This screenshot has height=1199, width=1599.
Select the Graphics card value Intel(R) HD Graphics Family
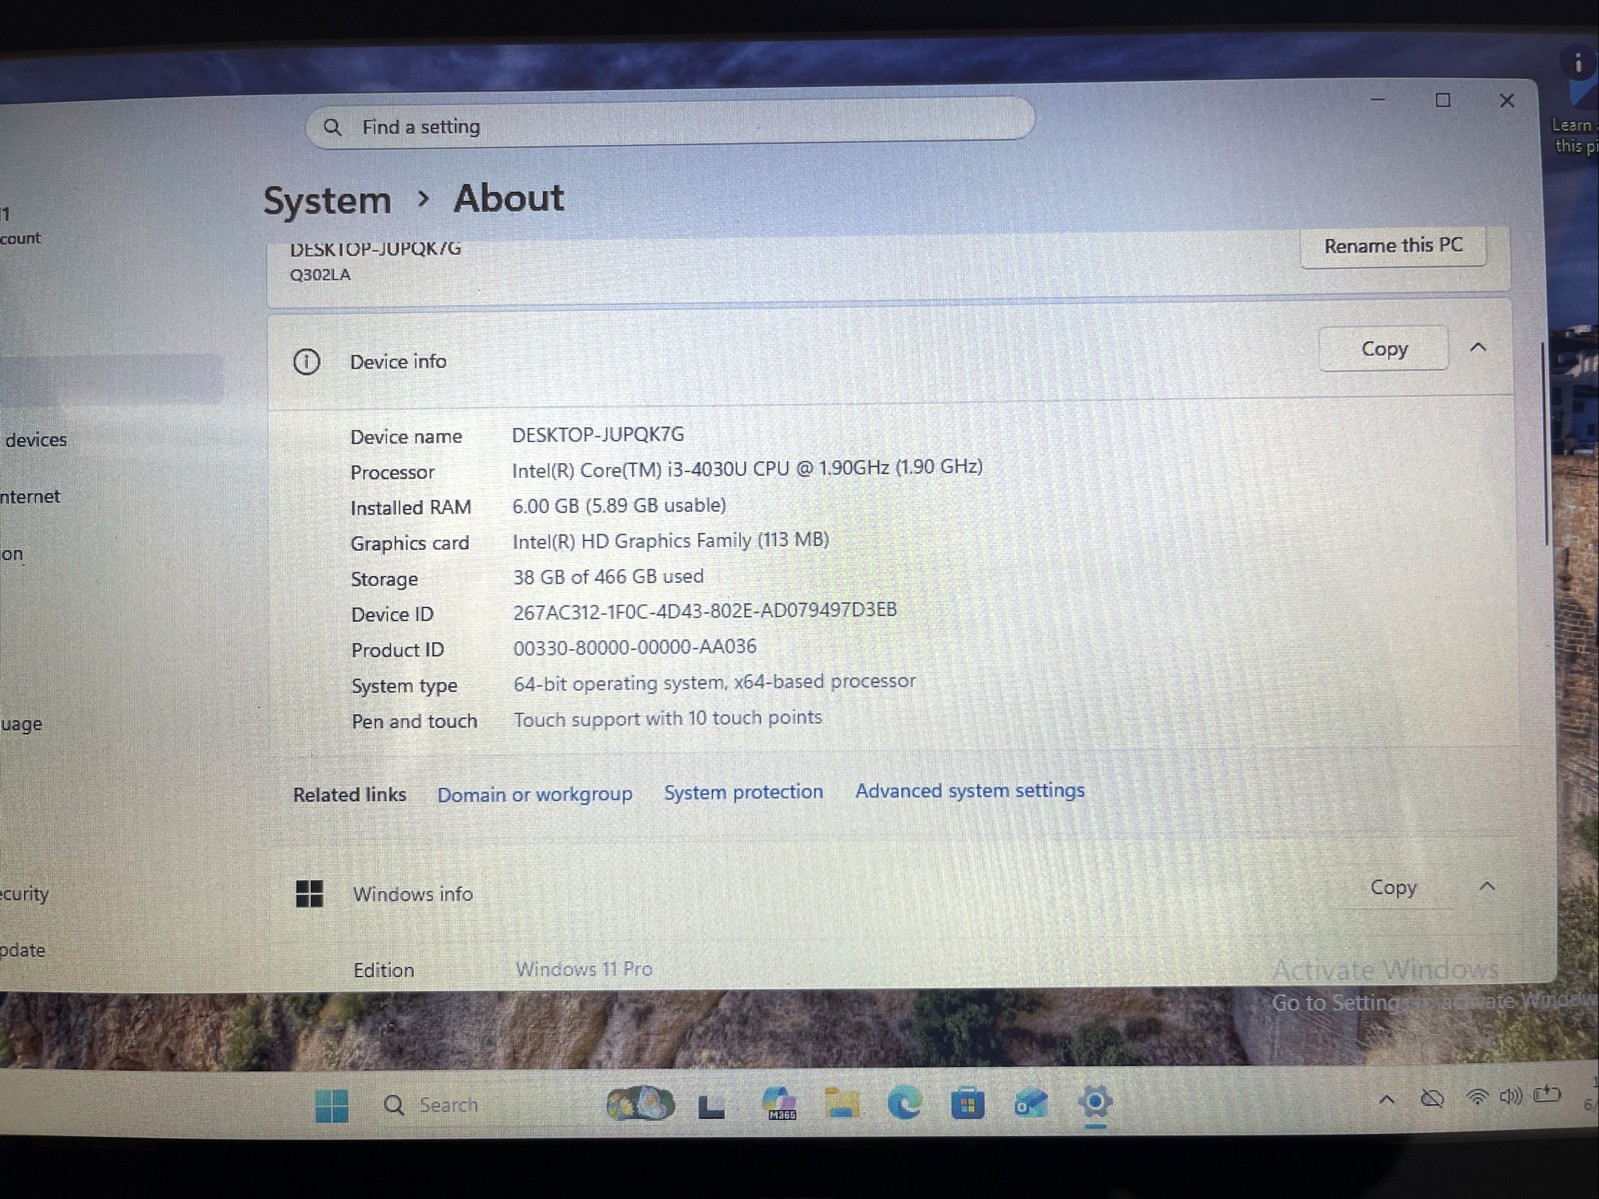[x=670, y=540]
